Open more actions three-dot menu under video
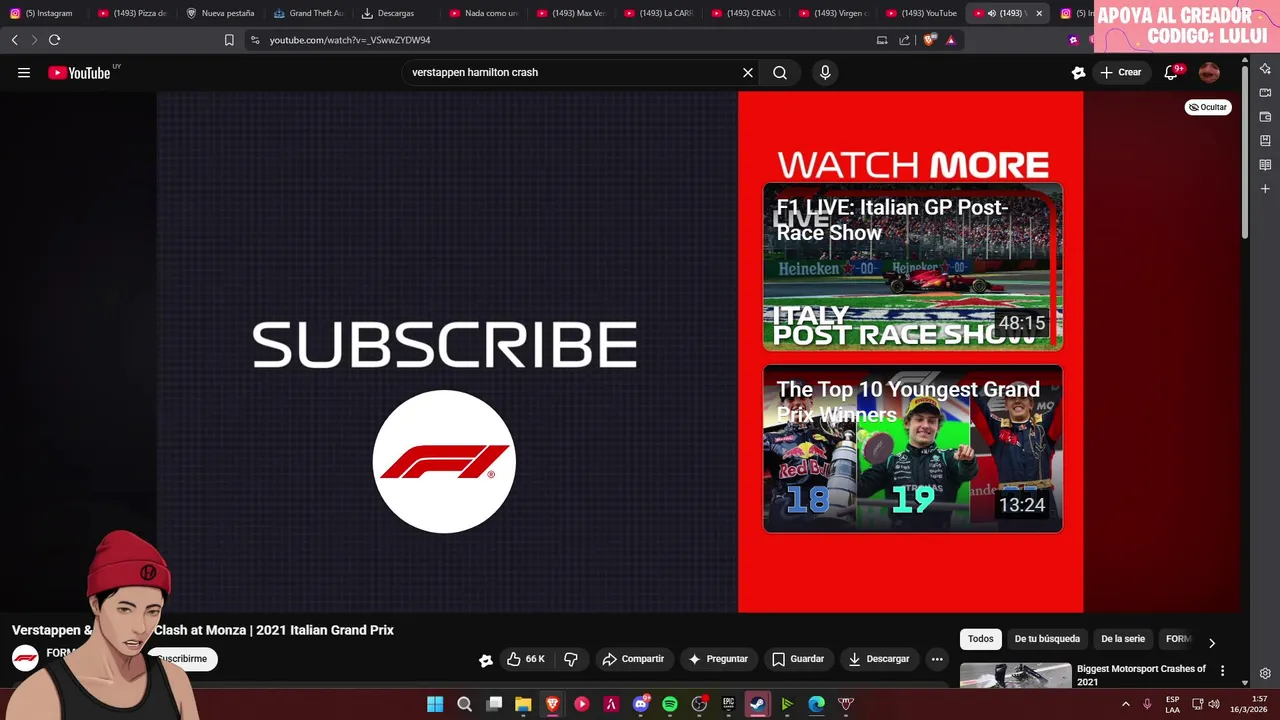The image size is (1280, 720). click(937, 659)
